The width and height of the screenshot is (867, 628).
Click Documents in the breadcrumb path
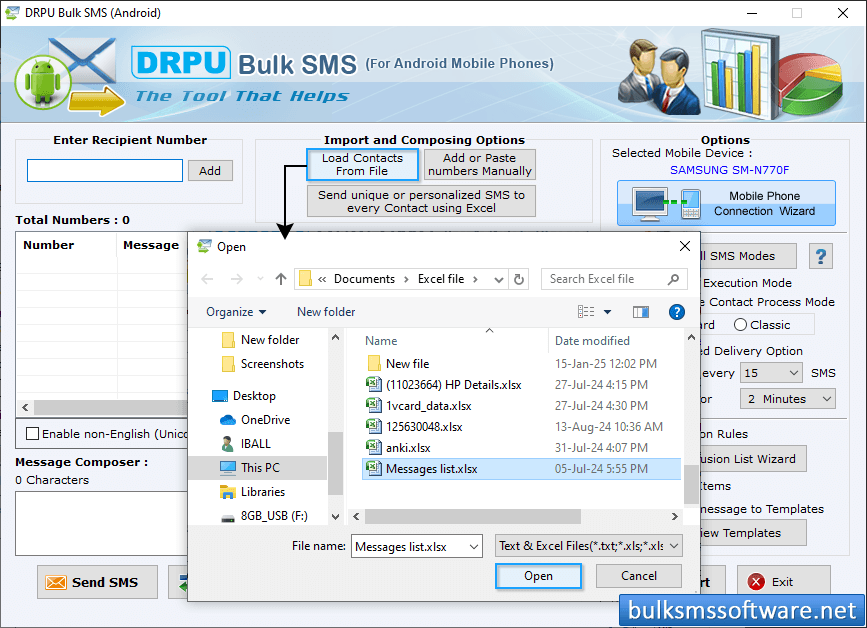[x=364, y=279]
